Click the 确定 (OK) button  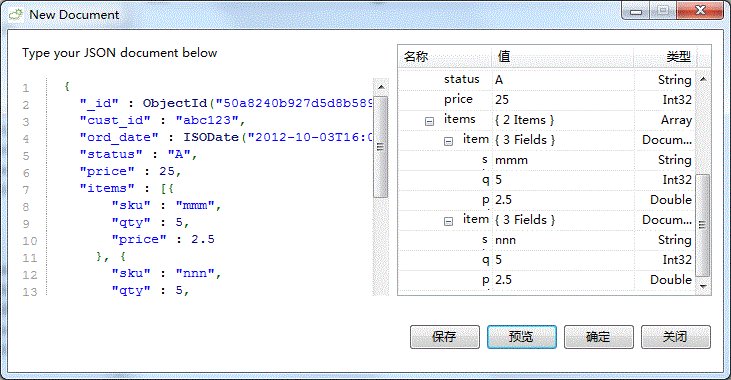(599, 337)
